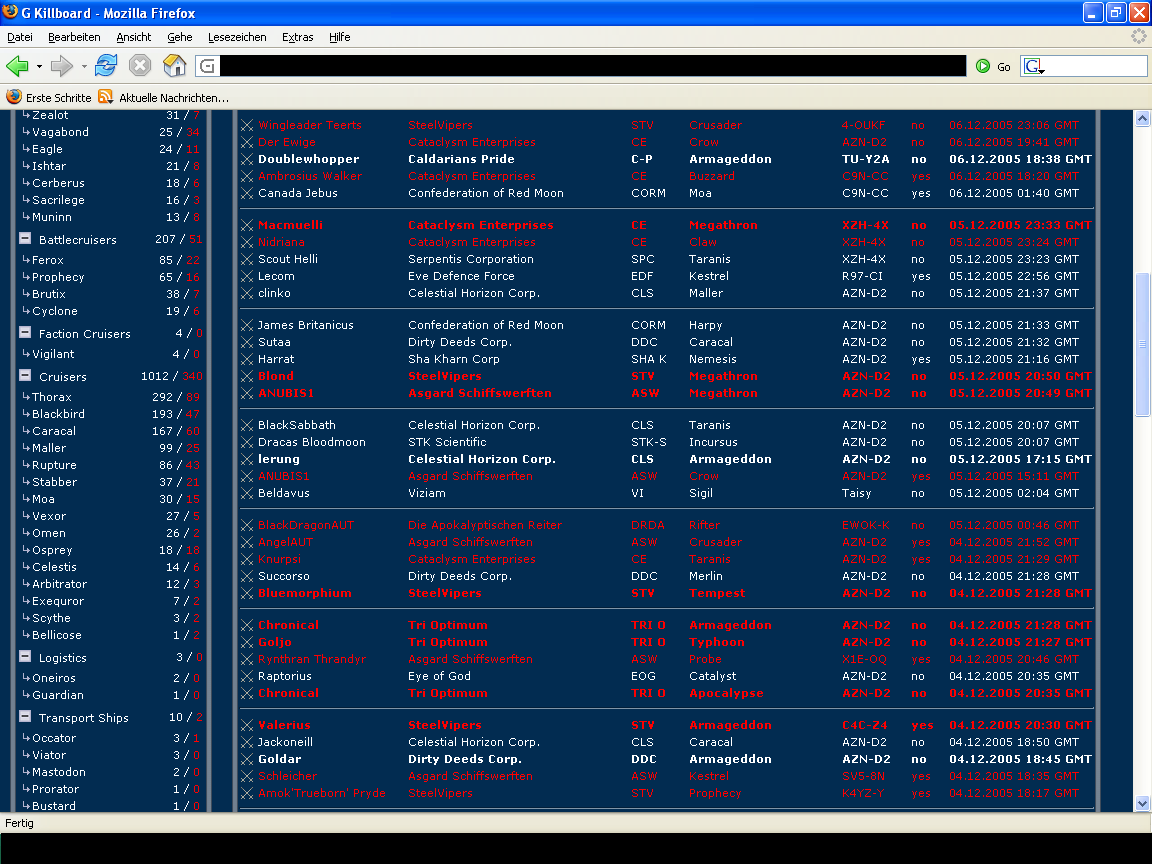Click the Stop loading icon
Image resolution: width=1152 pixels, height=864 pixels.
[x=140, y=66]
